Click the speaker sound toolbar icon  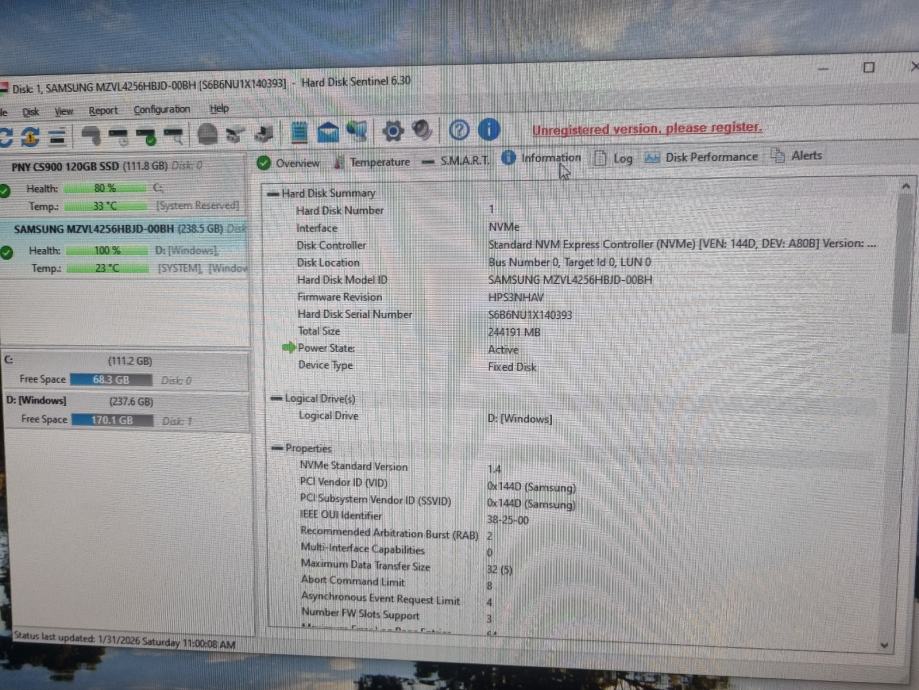tap(422, 130)
